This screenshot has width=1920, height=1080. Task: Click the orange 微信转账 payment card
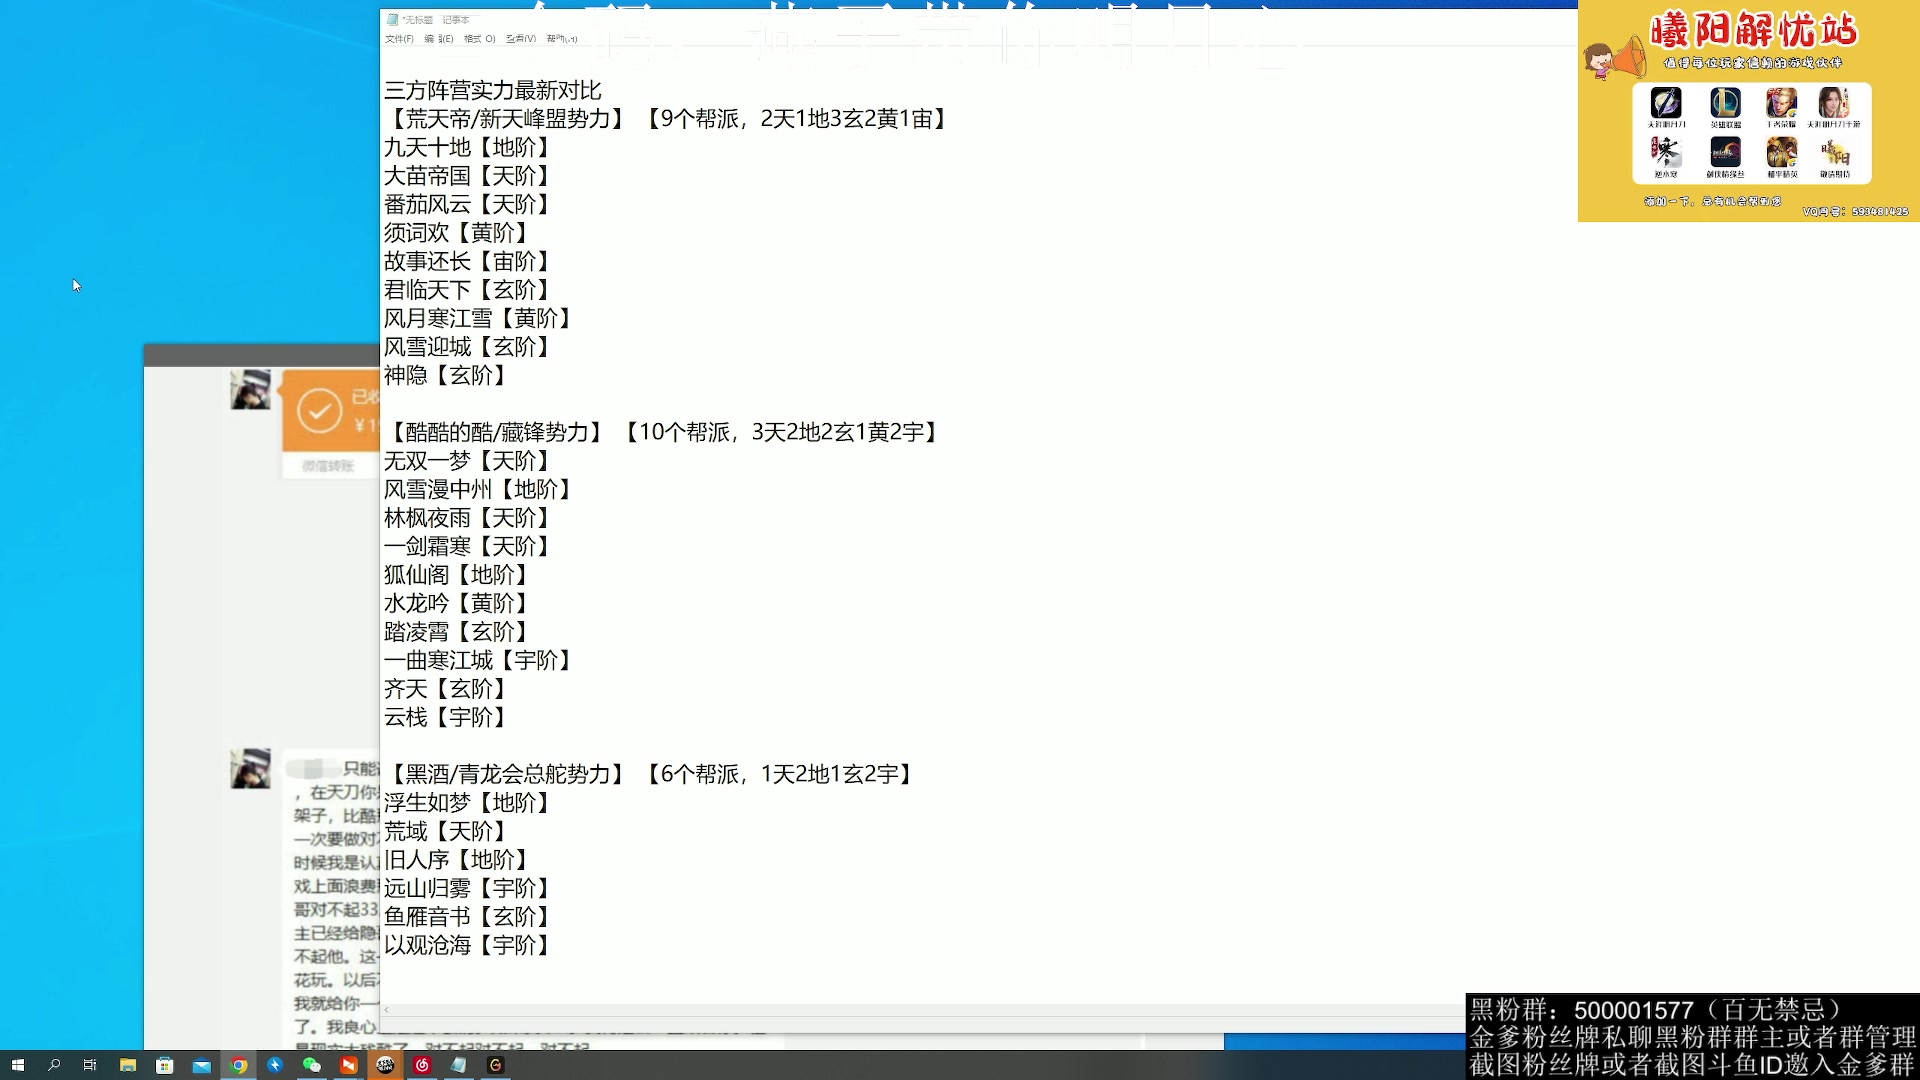(x=330, y=412)
